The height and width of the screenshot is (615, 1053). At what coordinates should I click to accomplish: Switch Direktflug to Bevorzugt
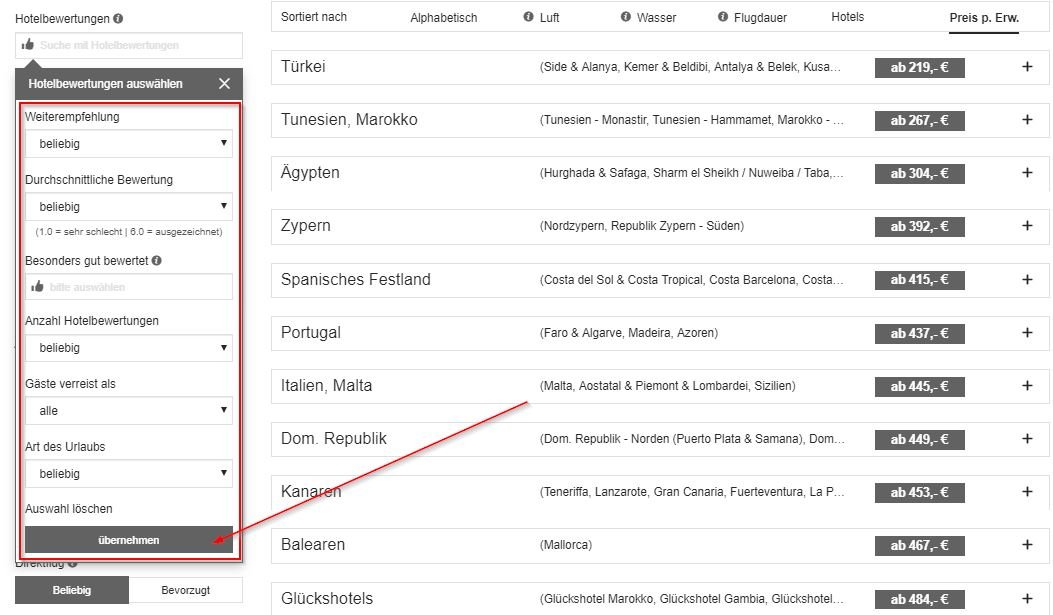click(185, 590)
